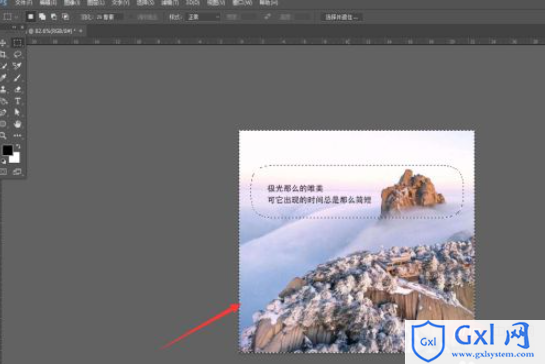Click the Intersect with Selection mode icon
The height and width of the screenshot is (364, 545).
pyautogui.click(x=65, y=17)
